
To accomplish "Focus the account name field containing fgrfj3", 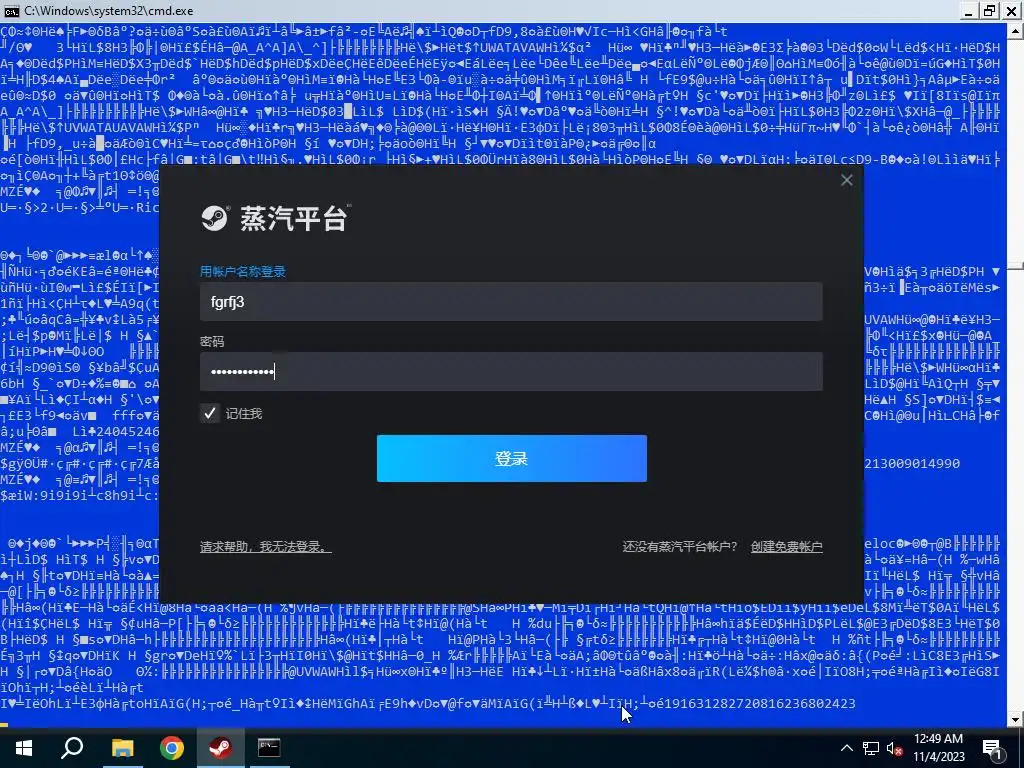I will click(511, 302).
